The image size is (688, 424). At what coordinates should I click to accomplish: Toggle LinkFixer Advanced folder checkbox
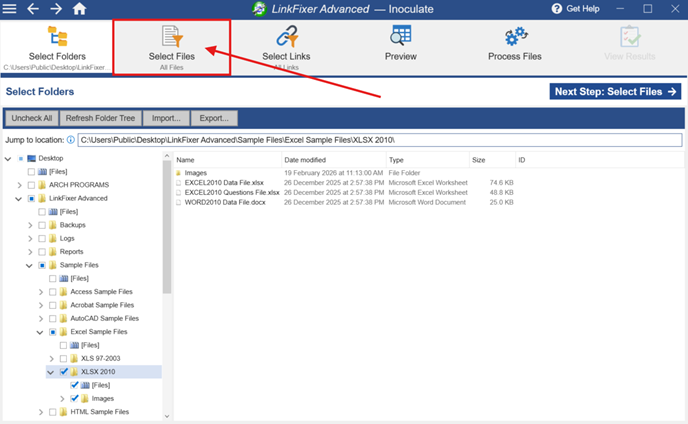pyautogui.click(x=31, y=198)
